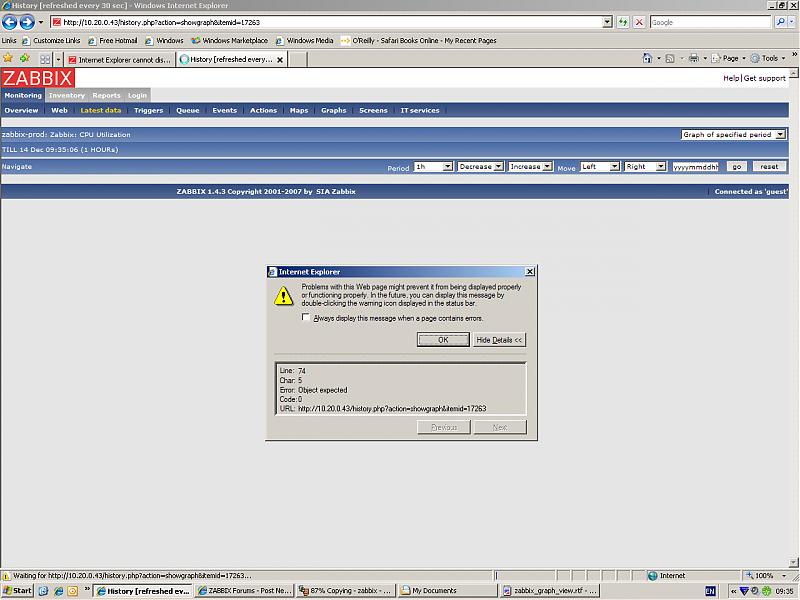Click Hide Details button

(499, 340)
